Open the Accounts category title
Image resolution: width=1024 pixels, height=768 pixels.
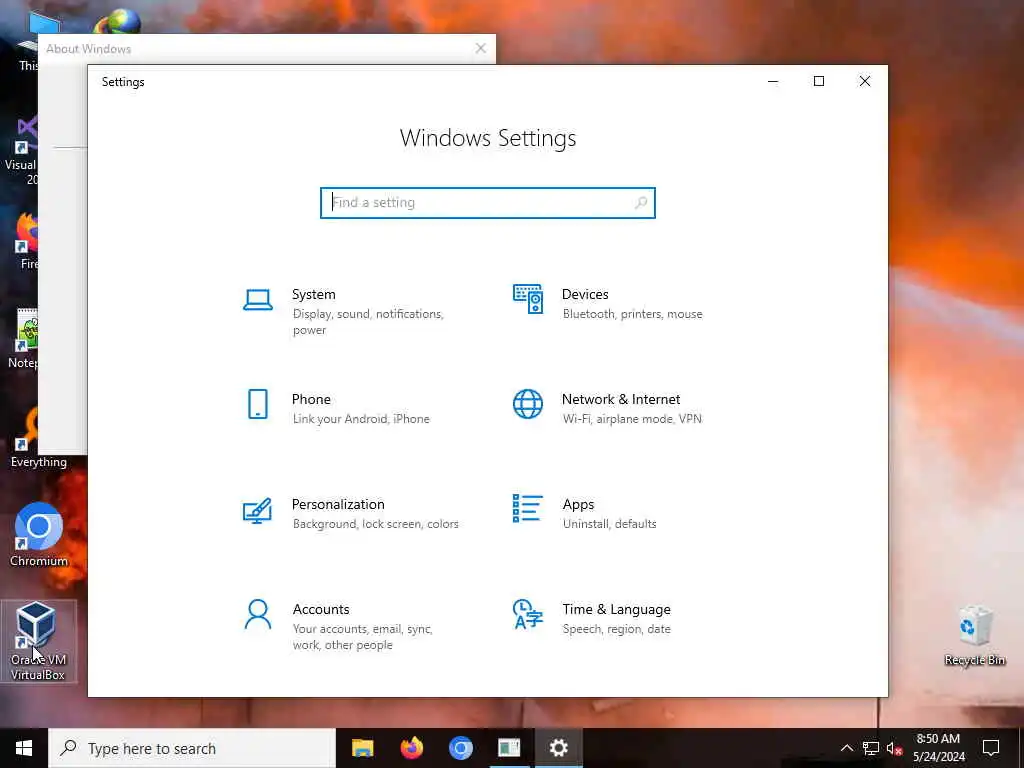click(321, 609)
